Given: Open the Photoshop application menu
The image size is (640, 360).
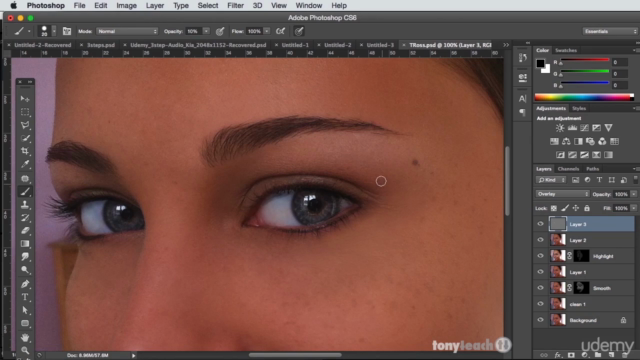Looking at the screenshot, I should tap(46, 5).
